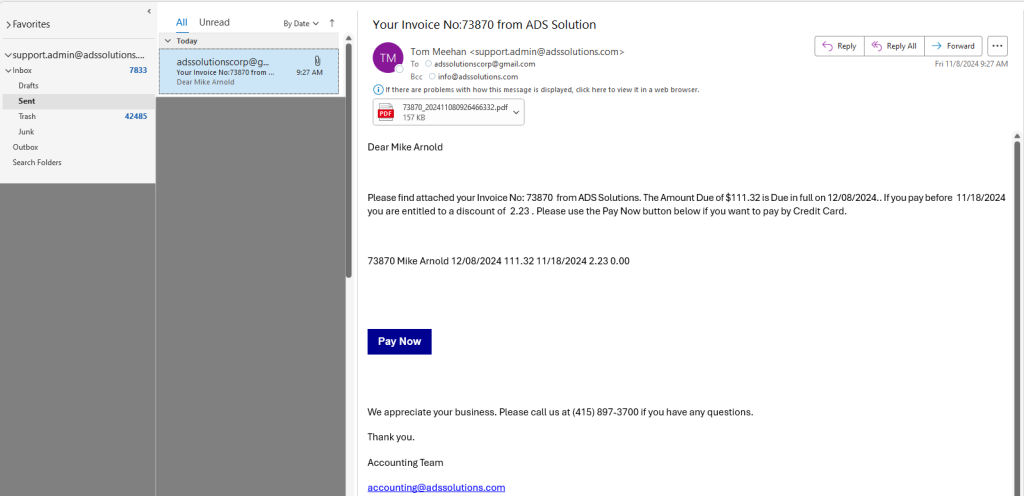Select the Sent folder
Screen dimensions: 1024x496
click(78, 101)
